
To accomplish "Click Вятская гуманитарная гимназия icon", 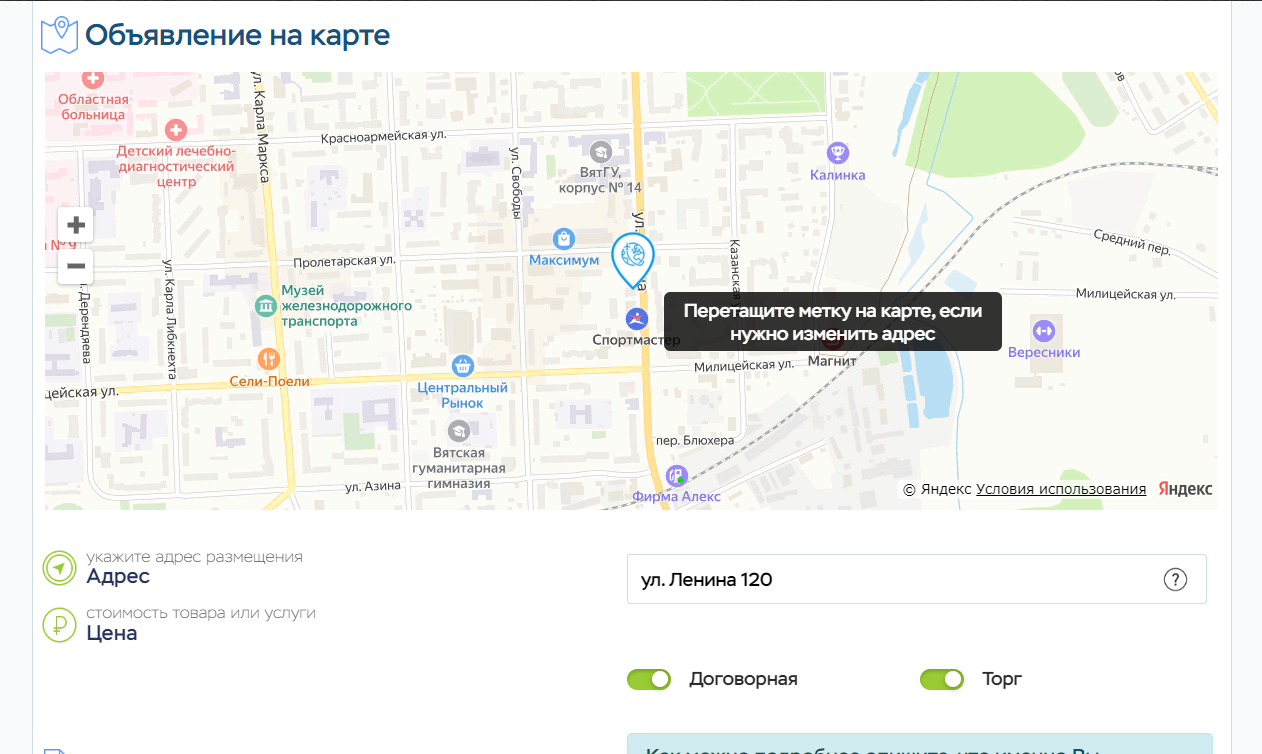I will pos(459,431).
